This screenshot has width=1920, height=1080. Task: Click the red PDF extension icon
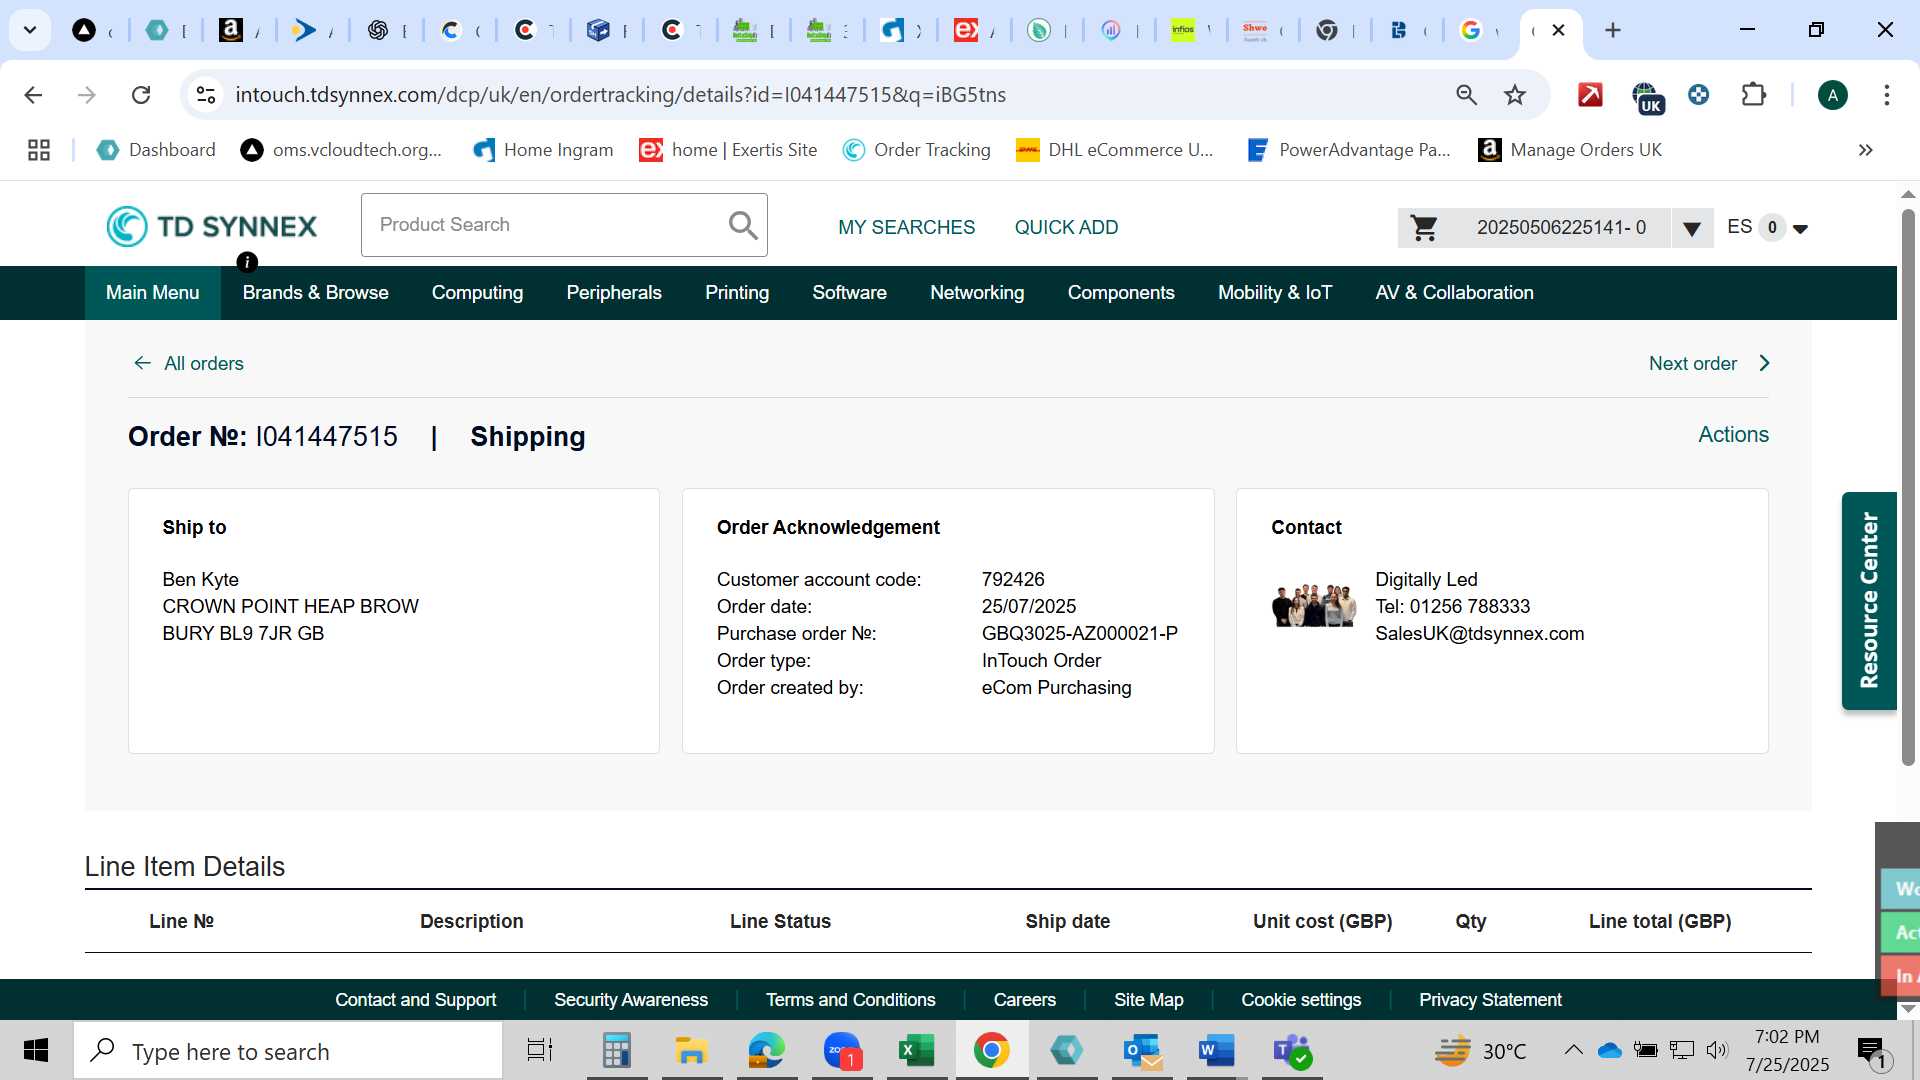[1590, 95]
